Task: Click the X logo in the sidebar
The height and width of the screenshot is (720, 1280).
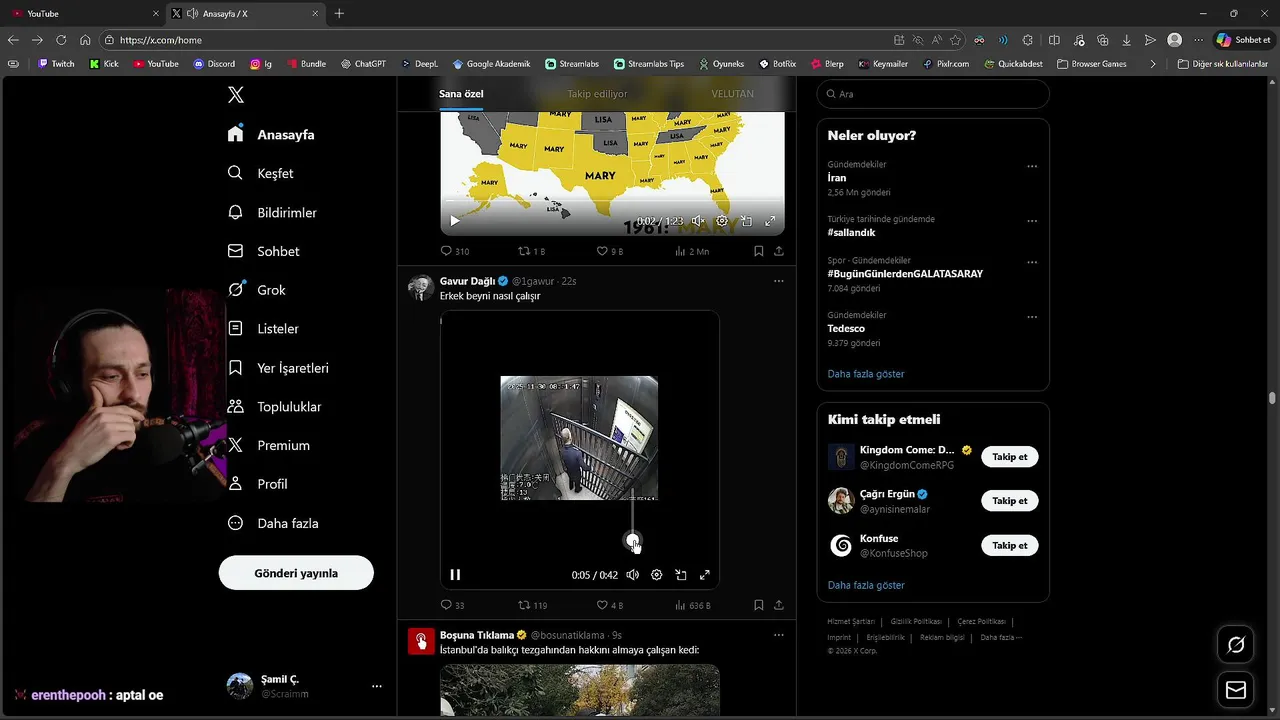Action: [235, 95]
